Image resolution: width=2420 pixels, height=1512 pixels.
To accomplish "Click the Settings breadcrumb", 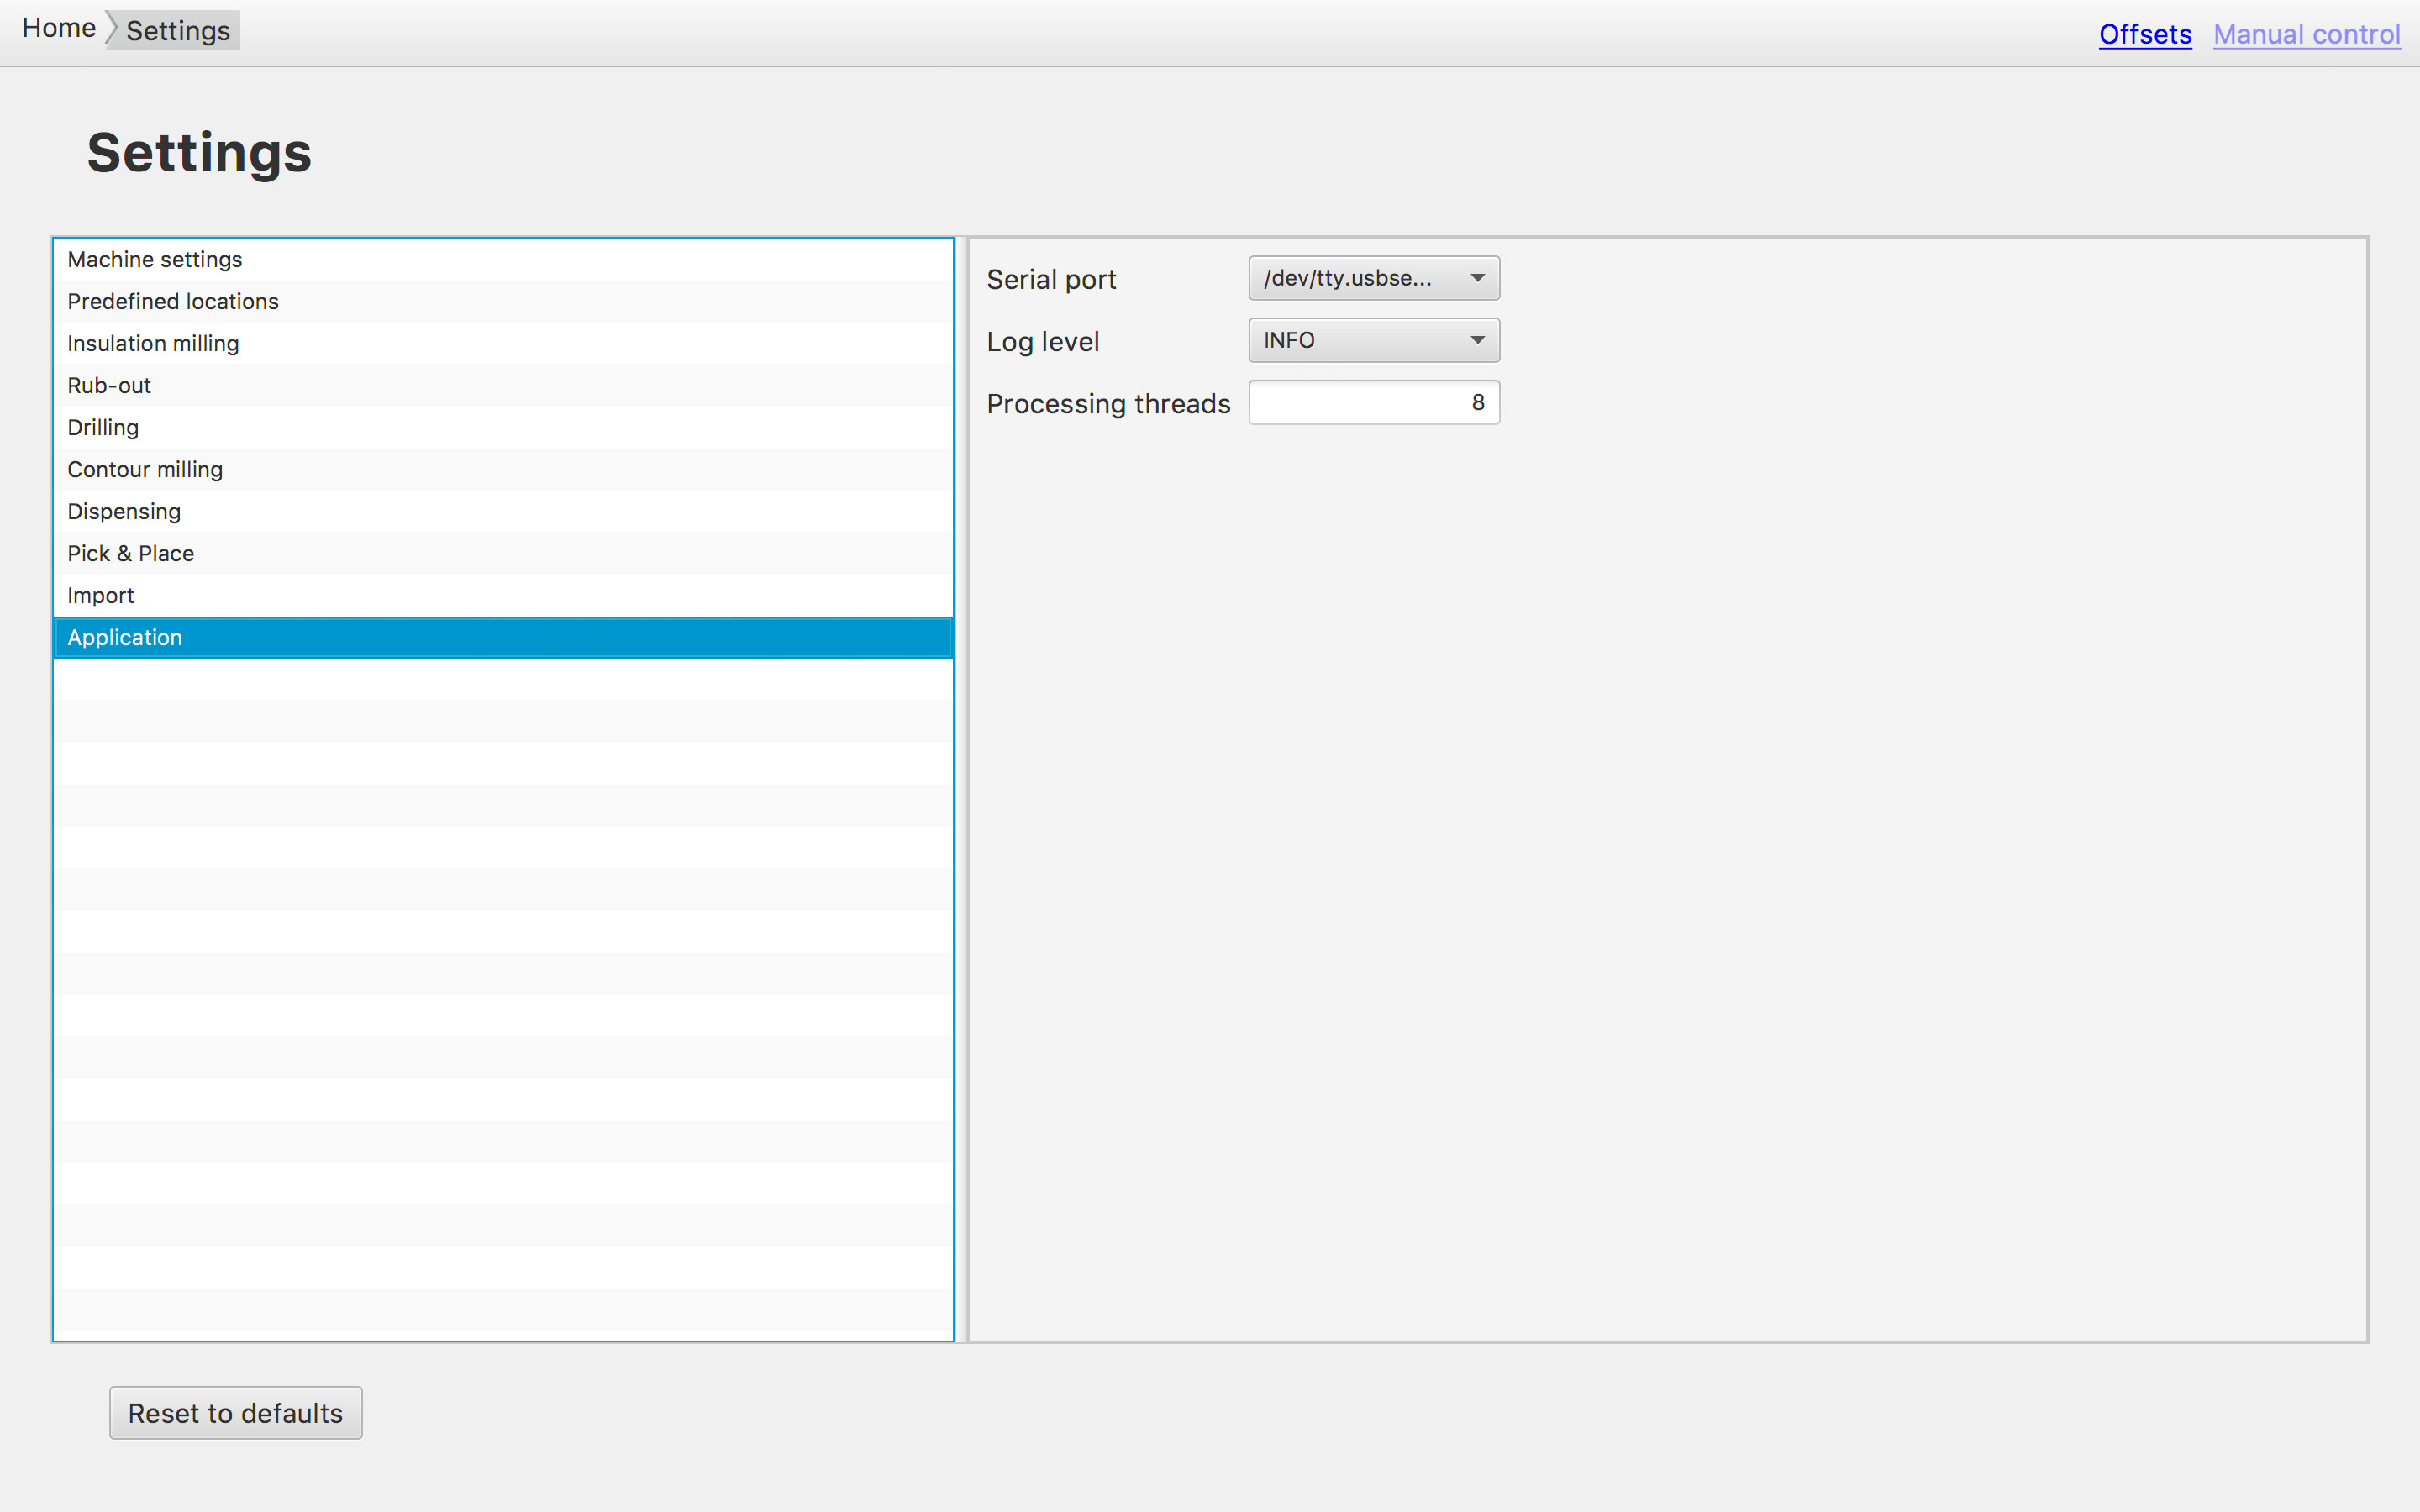I will [178, 31].
